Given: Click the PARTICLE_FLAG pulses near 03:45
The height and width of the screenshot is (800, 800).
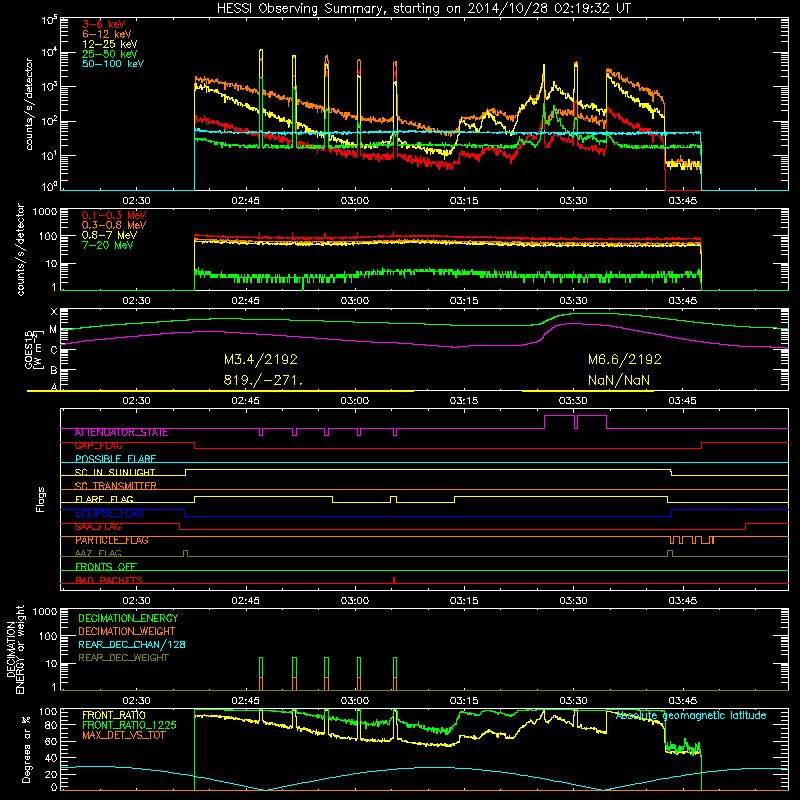Looking at the screenshot, I should click(x=692, y=540).
